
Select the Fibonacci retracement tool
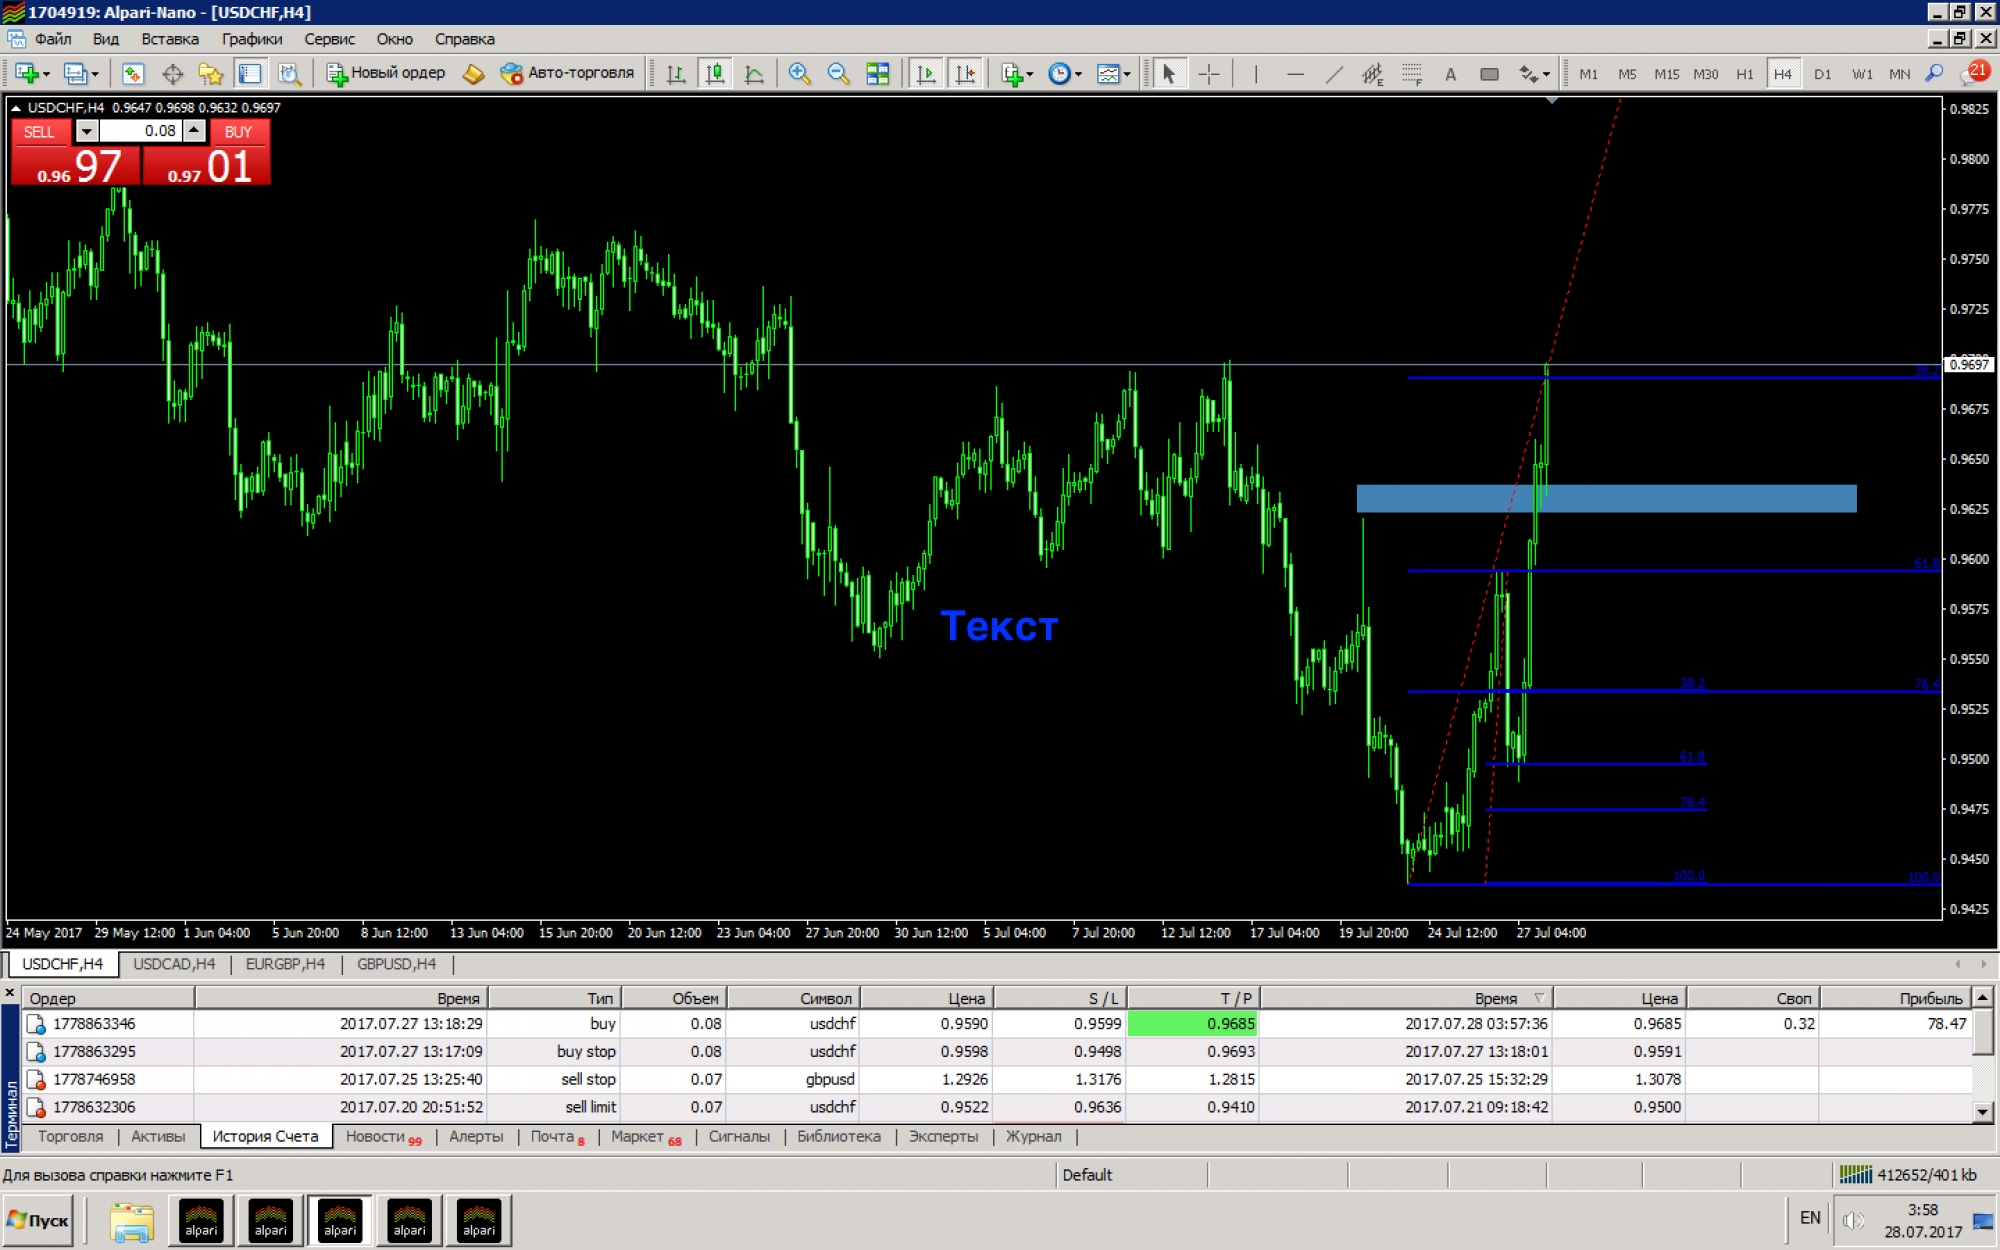point(1411,74)
